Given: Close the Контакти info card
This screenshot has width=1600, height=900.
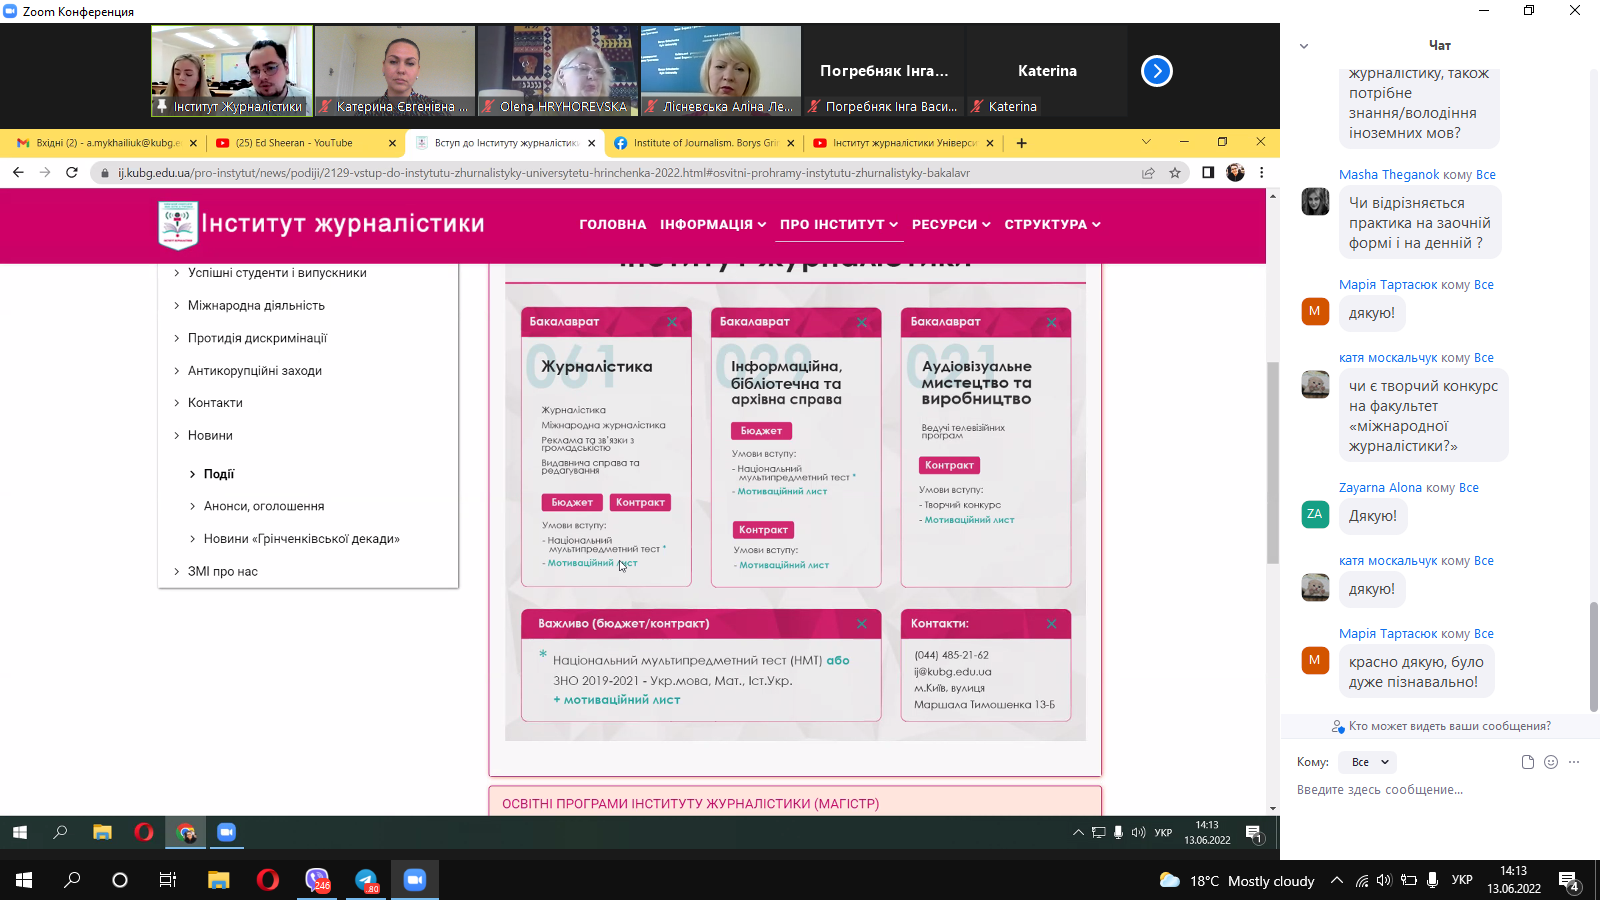Looking at the screenshot, I should click(x=1051, y=624).
